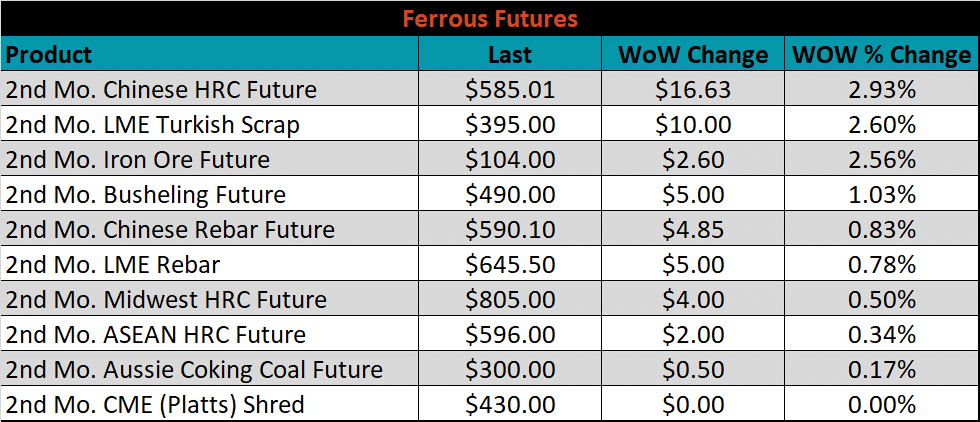Select the $0.50 WoW change cell

(x=693, y=369)
